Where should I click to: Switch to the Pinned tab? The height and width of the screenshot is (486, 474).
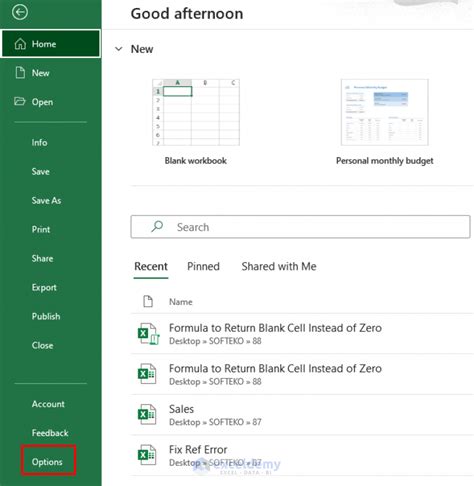[203, 267]
